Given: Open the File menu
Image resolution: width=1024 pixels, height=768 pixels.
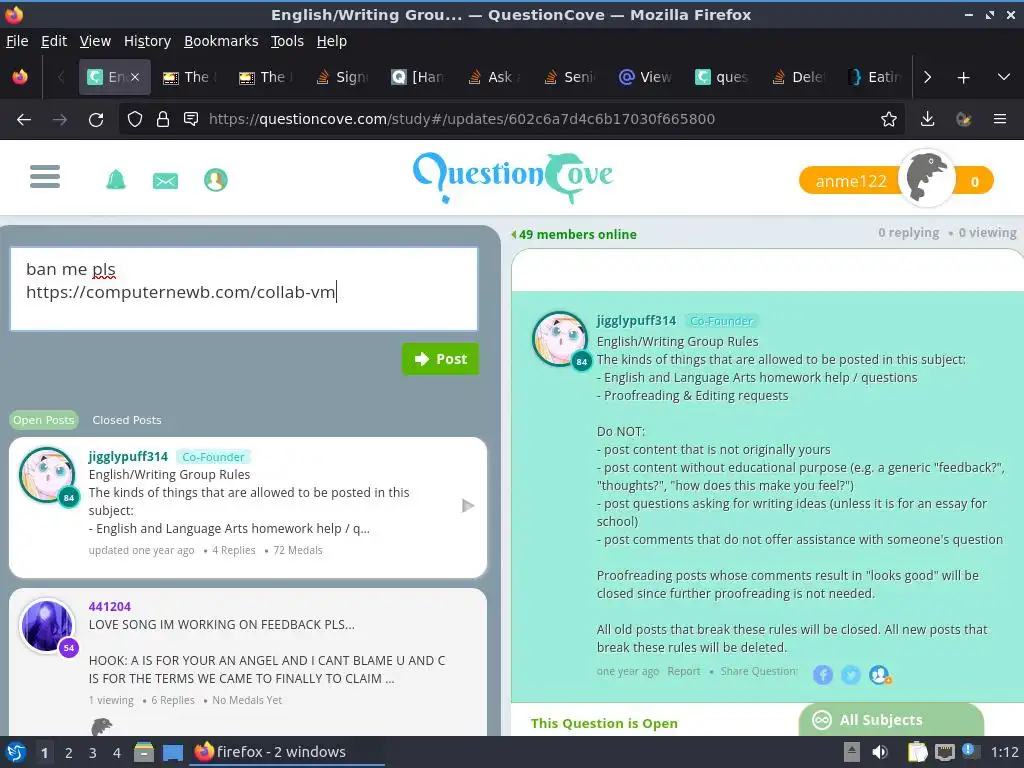Looking at the screenshot, I should (17, 41).
